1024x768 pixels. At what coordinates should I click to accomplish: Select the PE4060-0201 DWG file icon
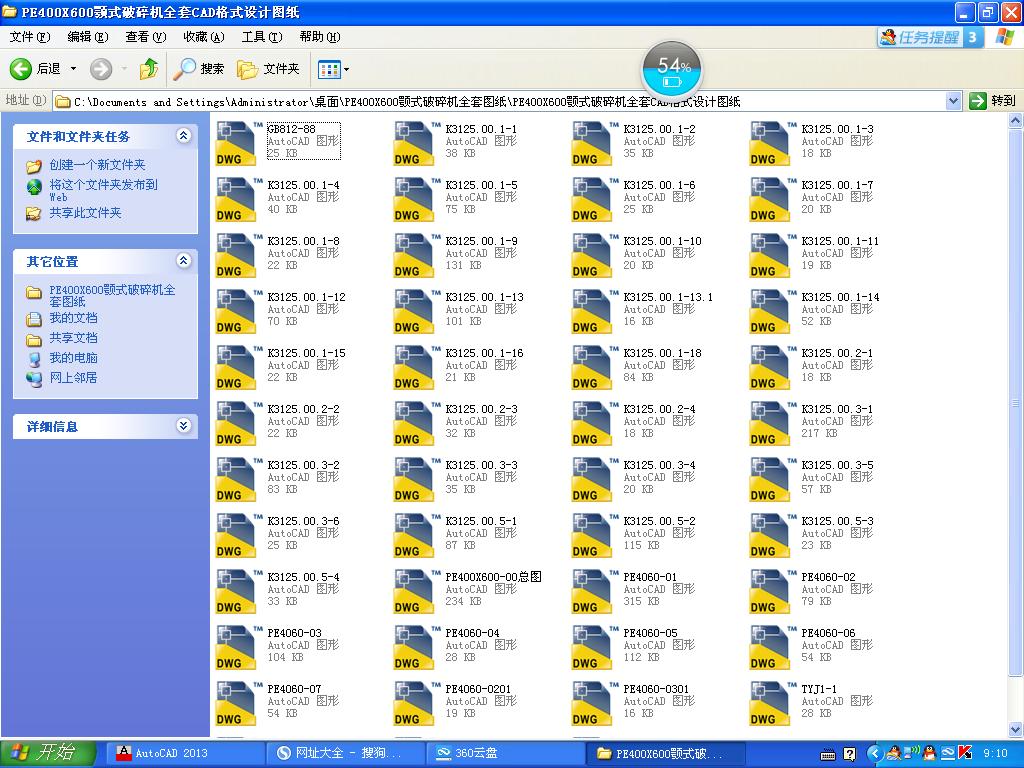pyautogui.click(x=415, y=703)
